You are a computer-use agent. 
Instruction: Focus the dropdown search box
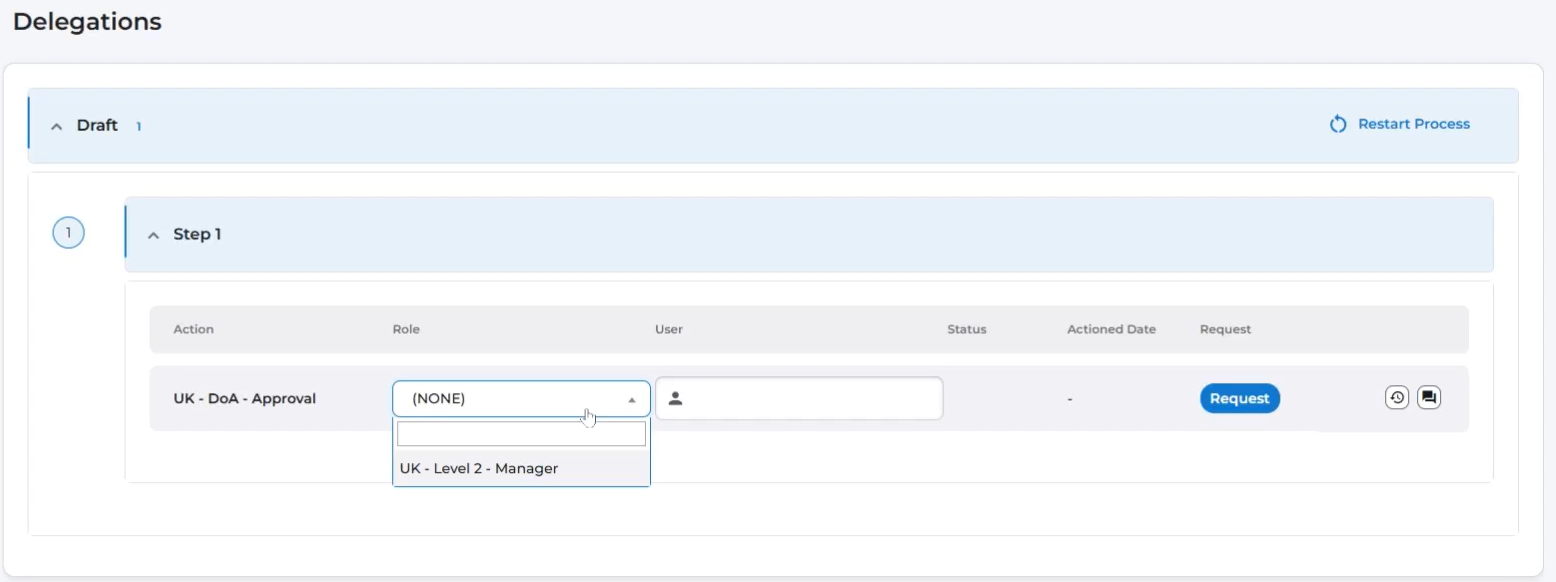521,434
